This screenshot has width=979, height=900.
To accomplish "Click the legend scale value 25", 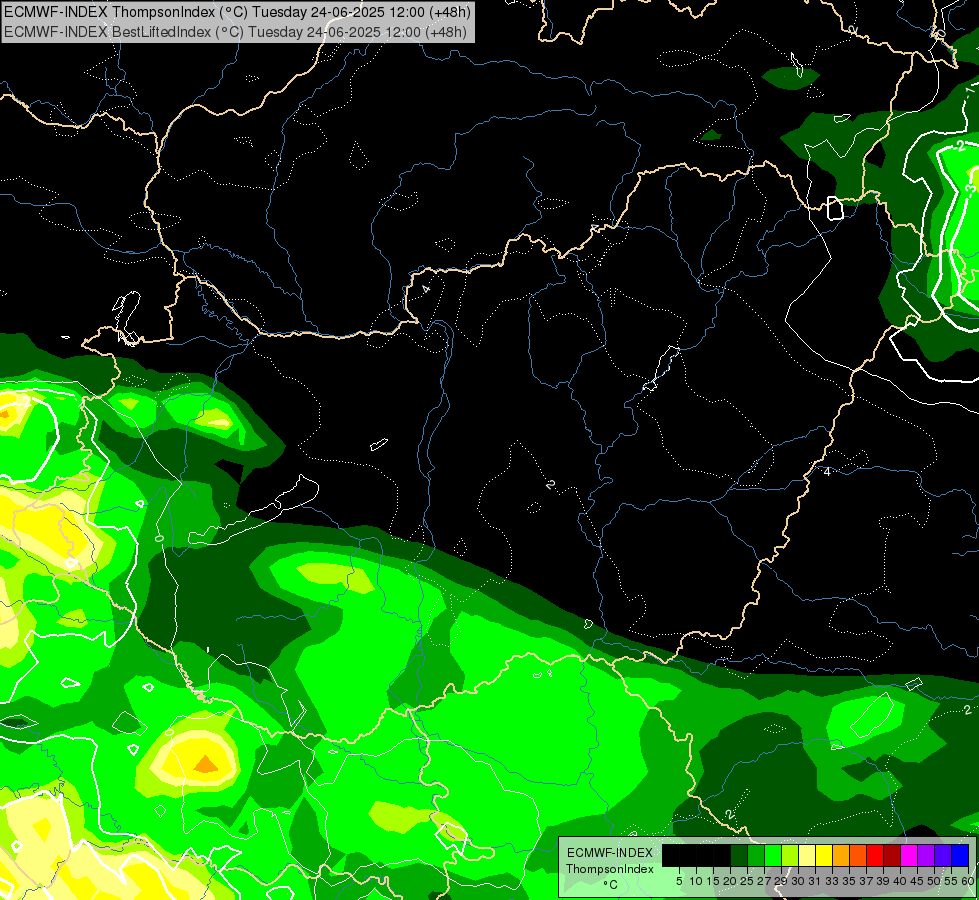I will click(x=747, y=881).
